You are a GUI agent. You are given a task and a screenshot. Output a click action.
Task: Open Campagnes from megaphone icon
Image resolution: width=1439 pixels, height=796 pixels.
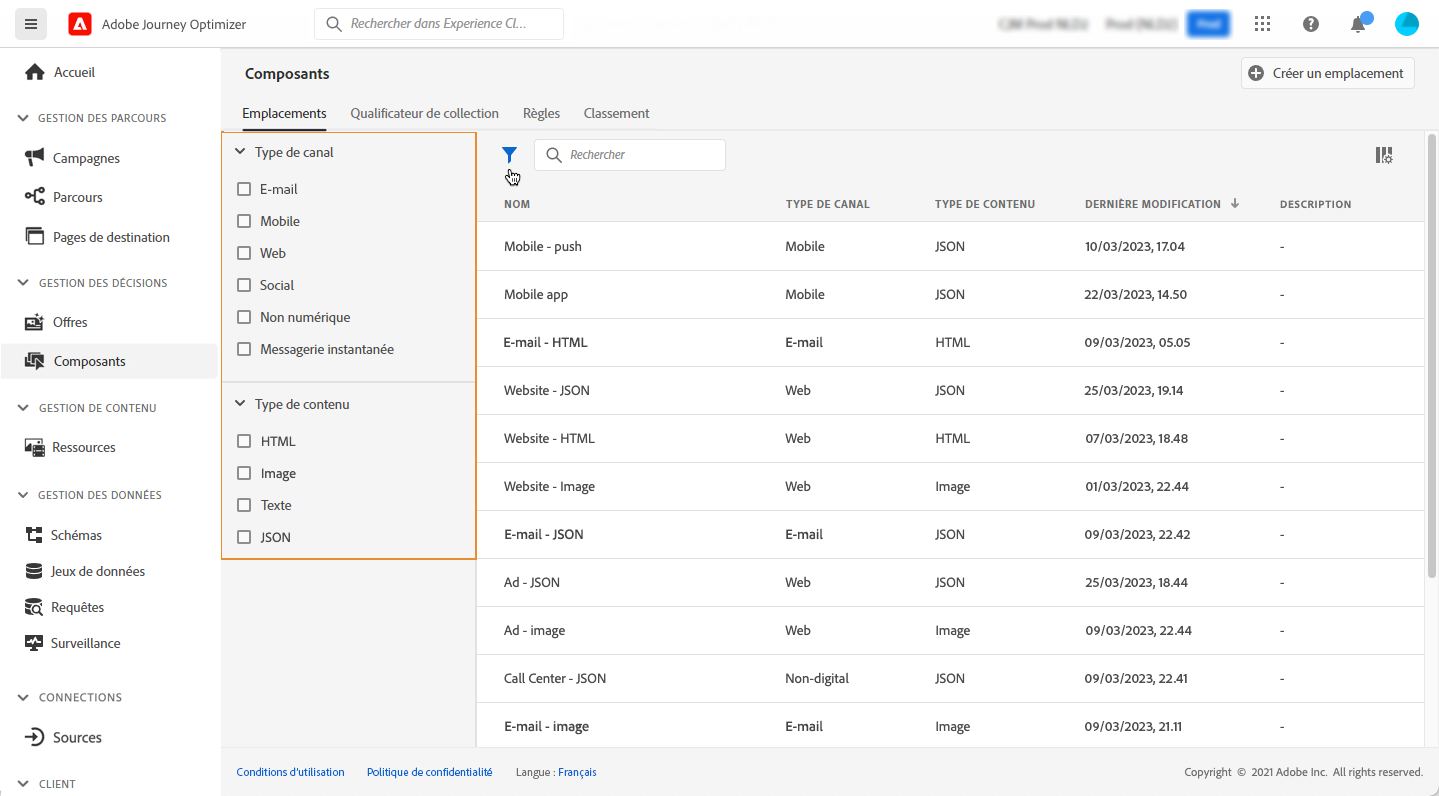[x=35, y=158]
